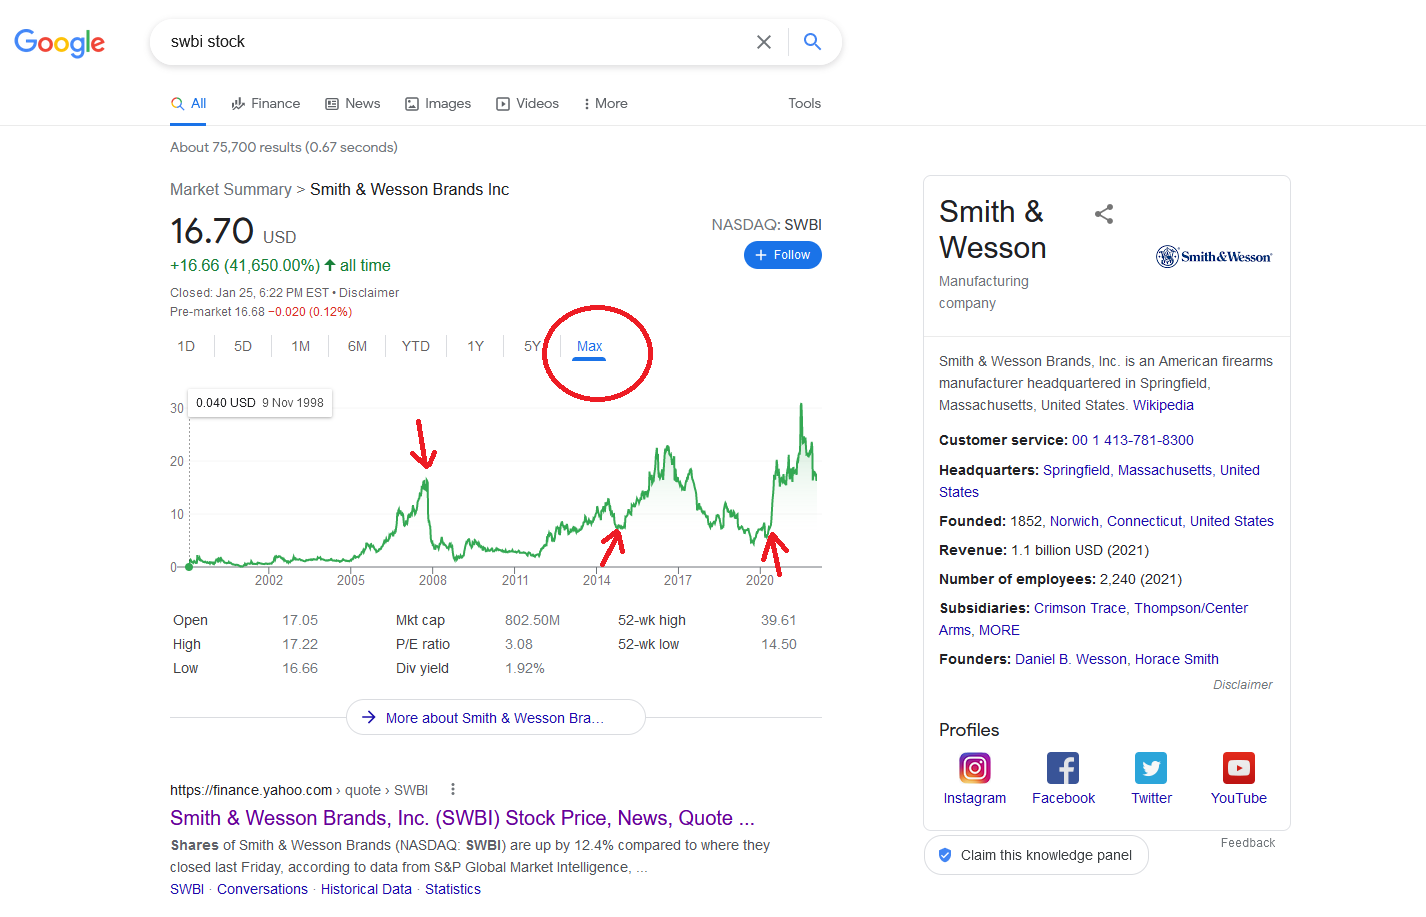Click the share icon beside Smith & Wesson
This screenshot has height=917, width=1426.
1104,214
